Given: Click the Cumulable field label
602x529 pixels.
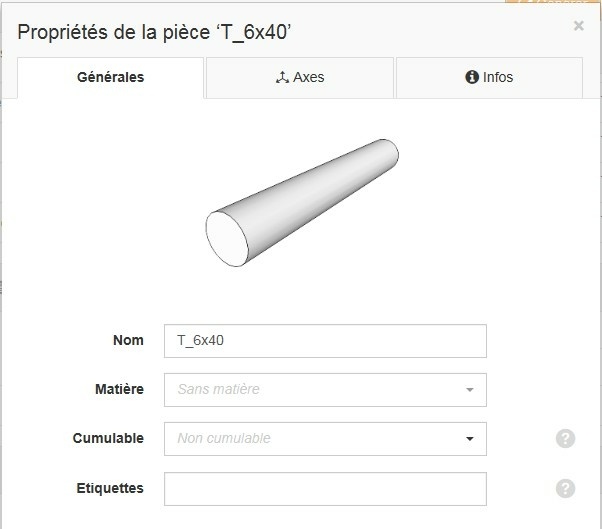Looking at the screenshot, I should (108, 438).
